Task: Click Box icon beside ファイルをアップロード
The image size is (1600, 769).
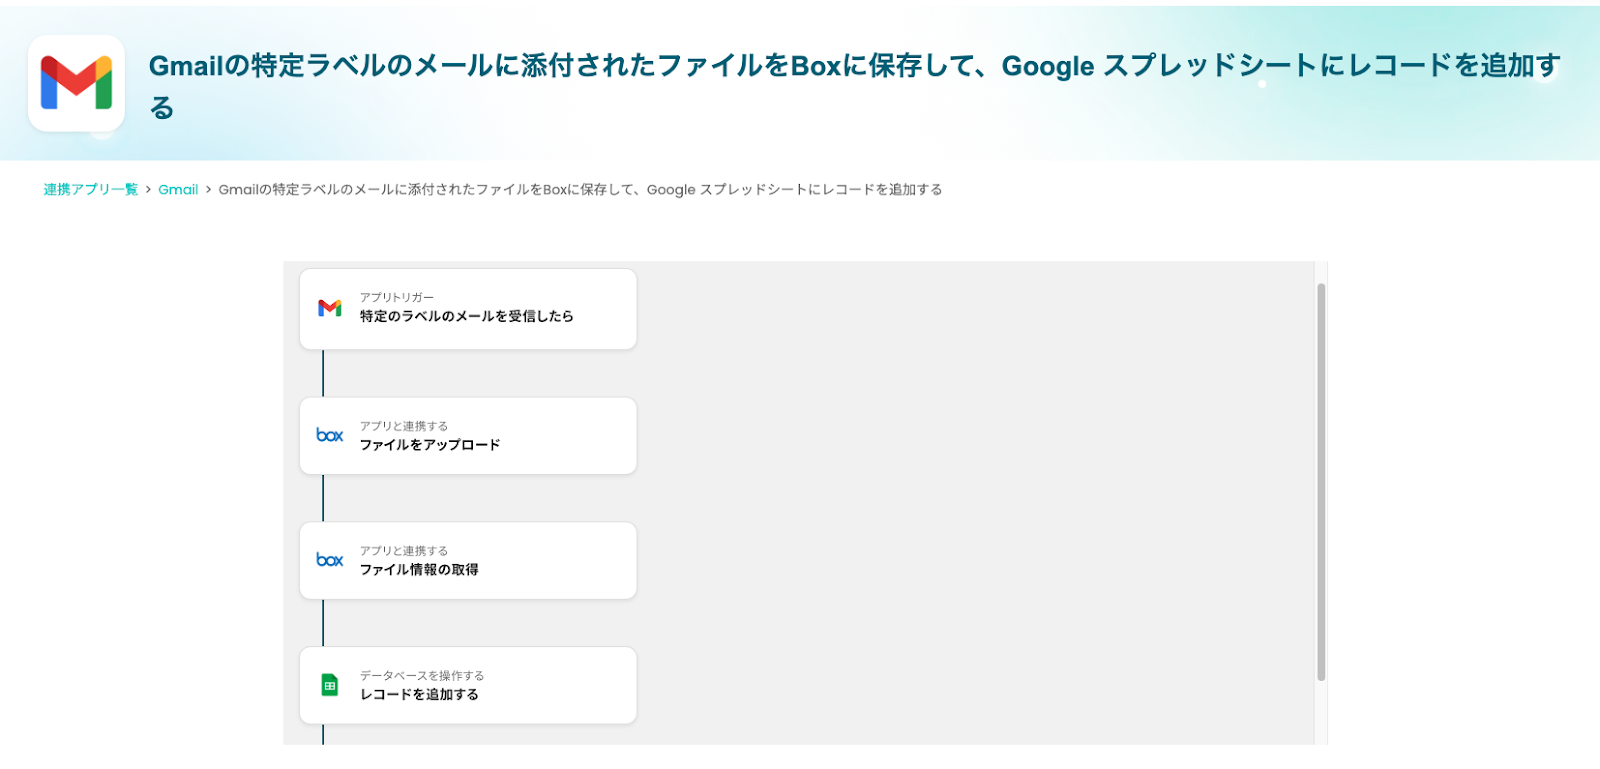Action: pyautogui.click(x=330, y=435)
